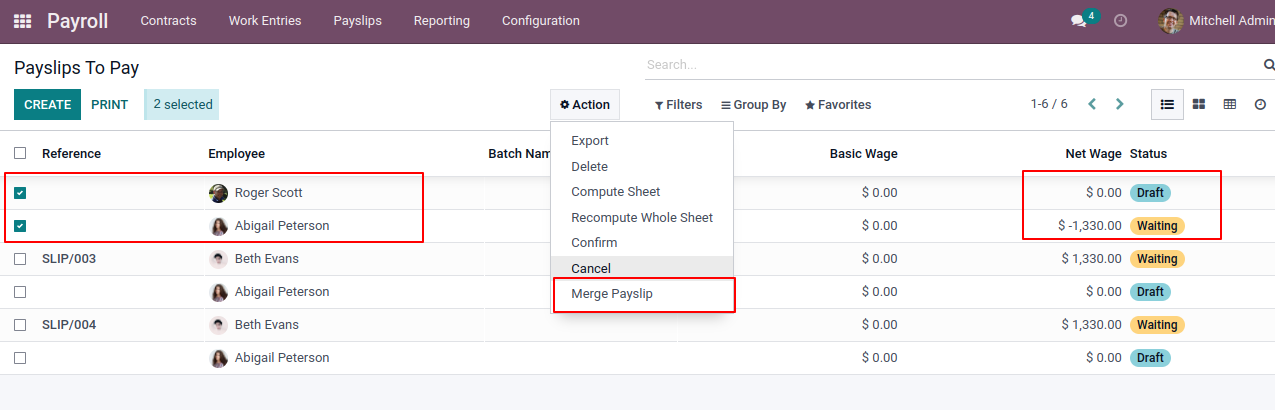Viewport: 1275px width, 410px height.
Task: Uncheck Roger Scott payslip checkbox
Action: point(20,193)
